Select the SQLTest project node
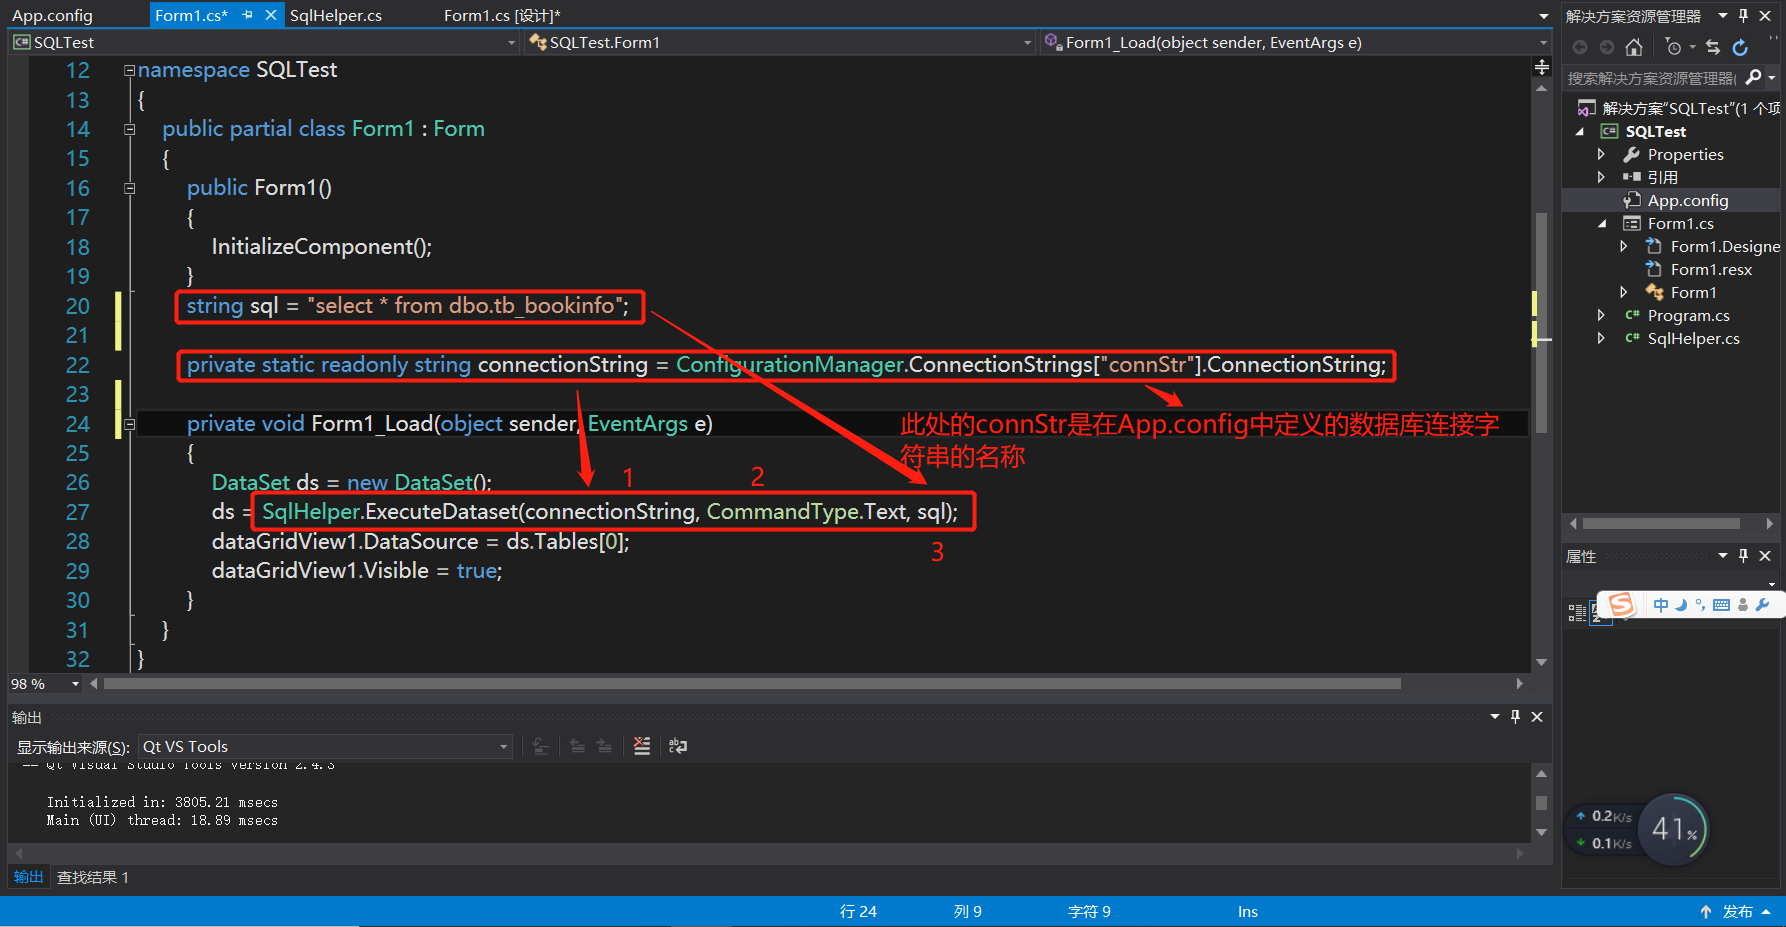This screenshot has height=927, width=1786. (x=1655, y=131)
